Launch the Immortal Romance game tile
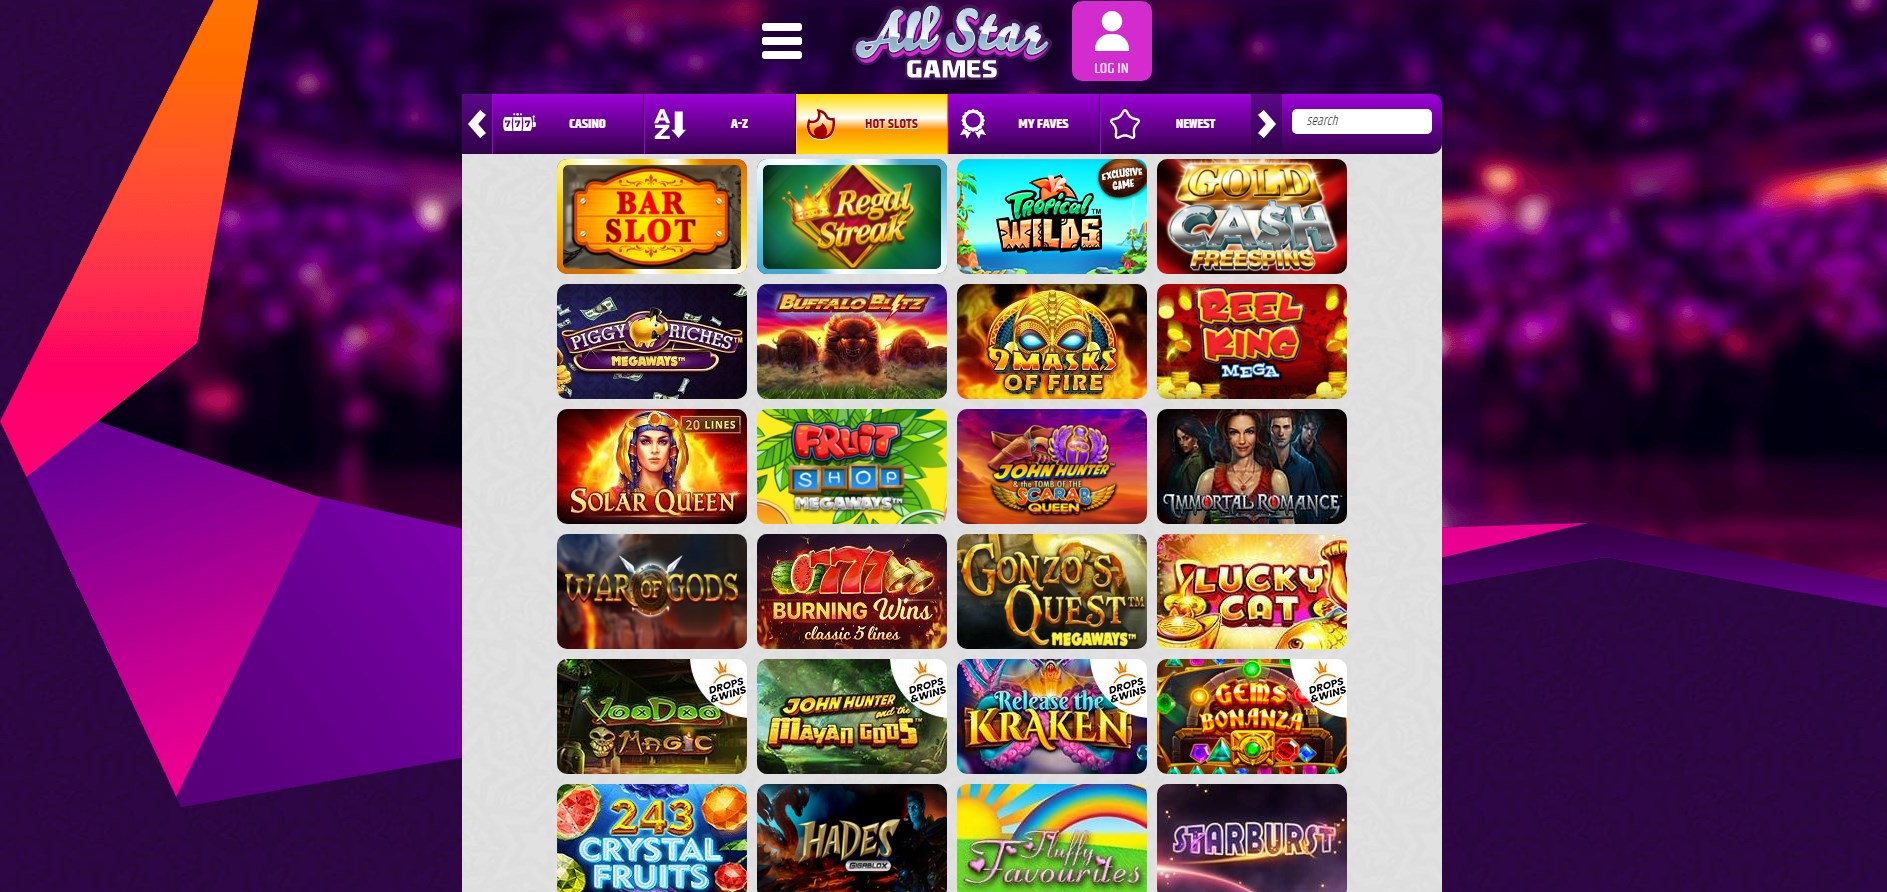 pos(1252,466)
